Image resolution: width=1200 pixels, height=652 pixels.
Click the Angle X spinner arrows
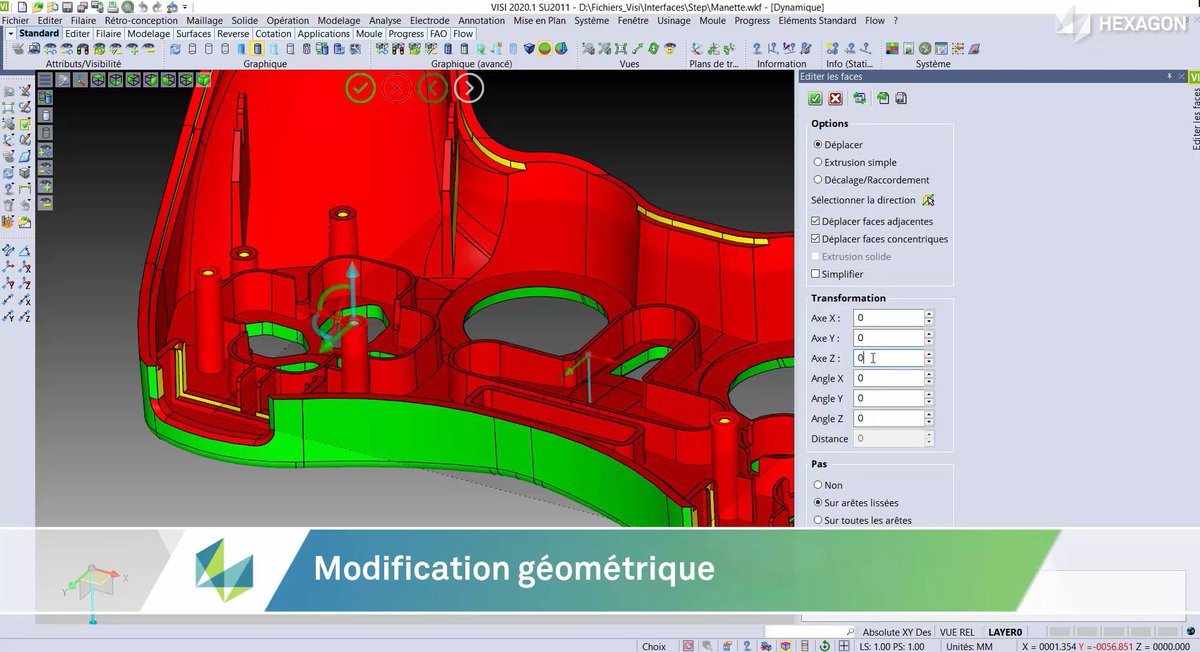[929, 378]
